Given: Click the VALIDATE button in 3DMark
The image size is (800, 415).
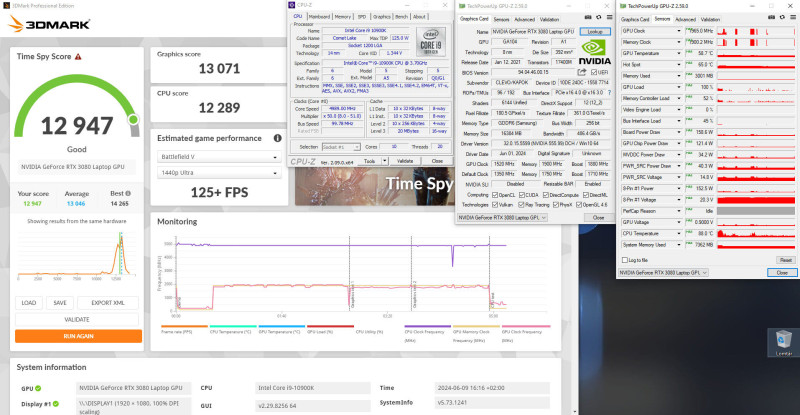Looking at the screenshot, I should click(77, 319).
